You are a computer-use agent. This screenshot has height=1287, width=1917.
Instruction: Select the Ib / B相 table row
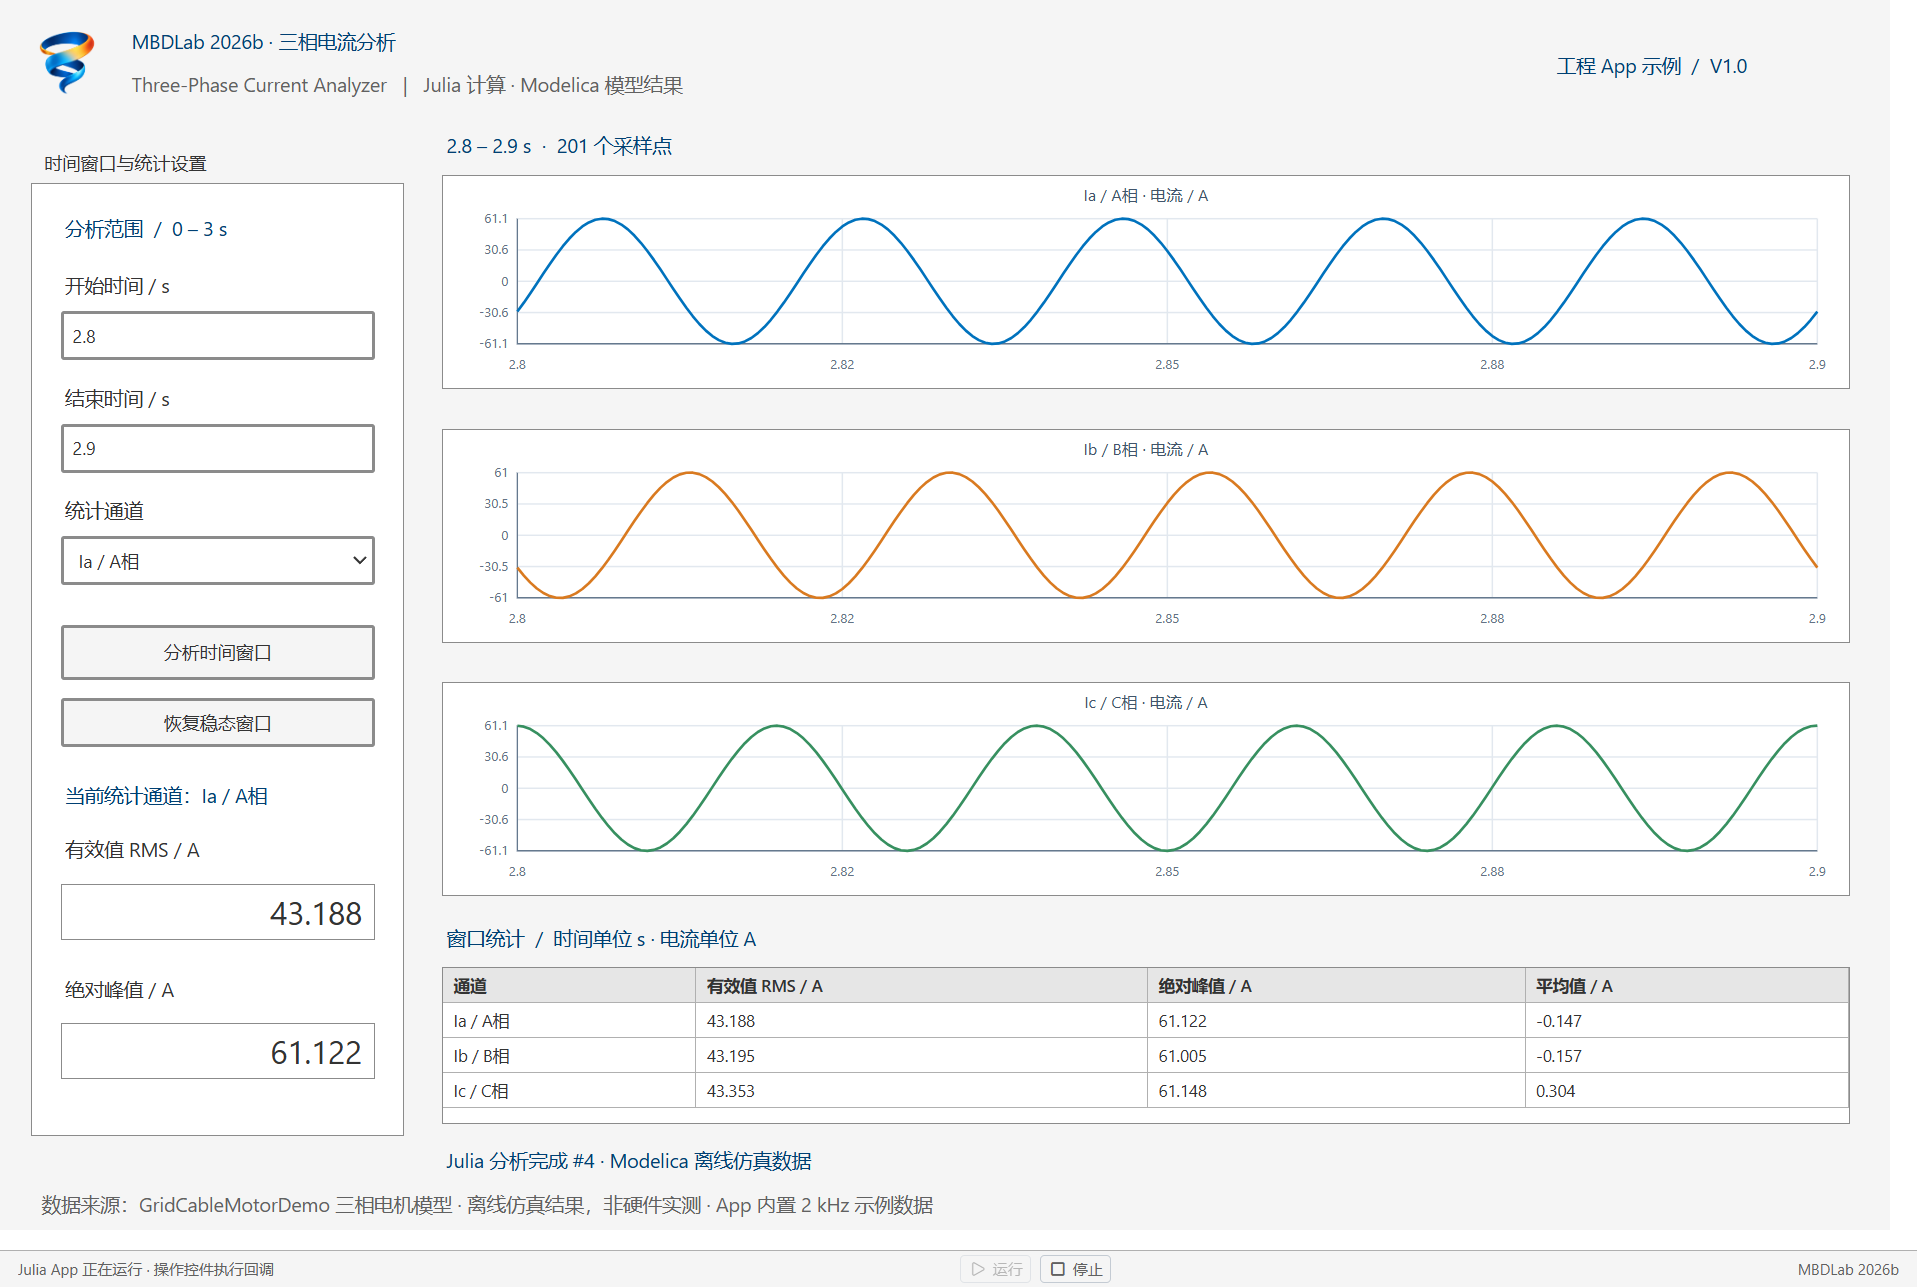click(1145, 1056)
